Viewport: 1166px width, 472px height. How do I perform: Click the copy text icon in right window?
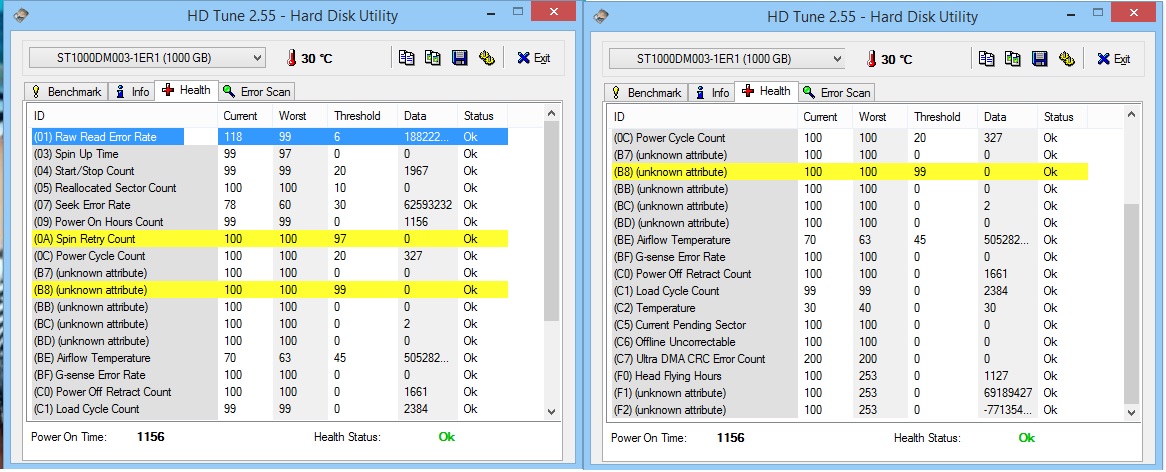click(x=986, y=58)
